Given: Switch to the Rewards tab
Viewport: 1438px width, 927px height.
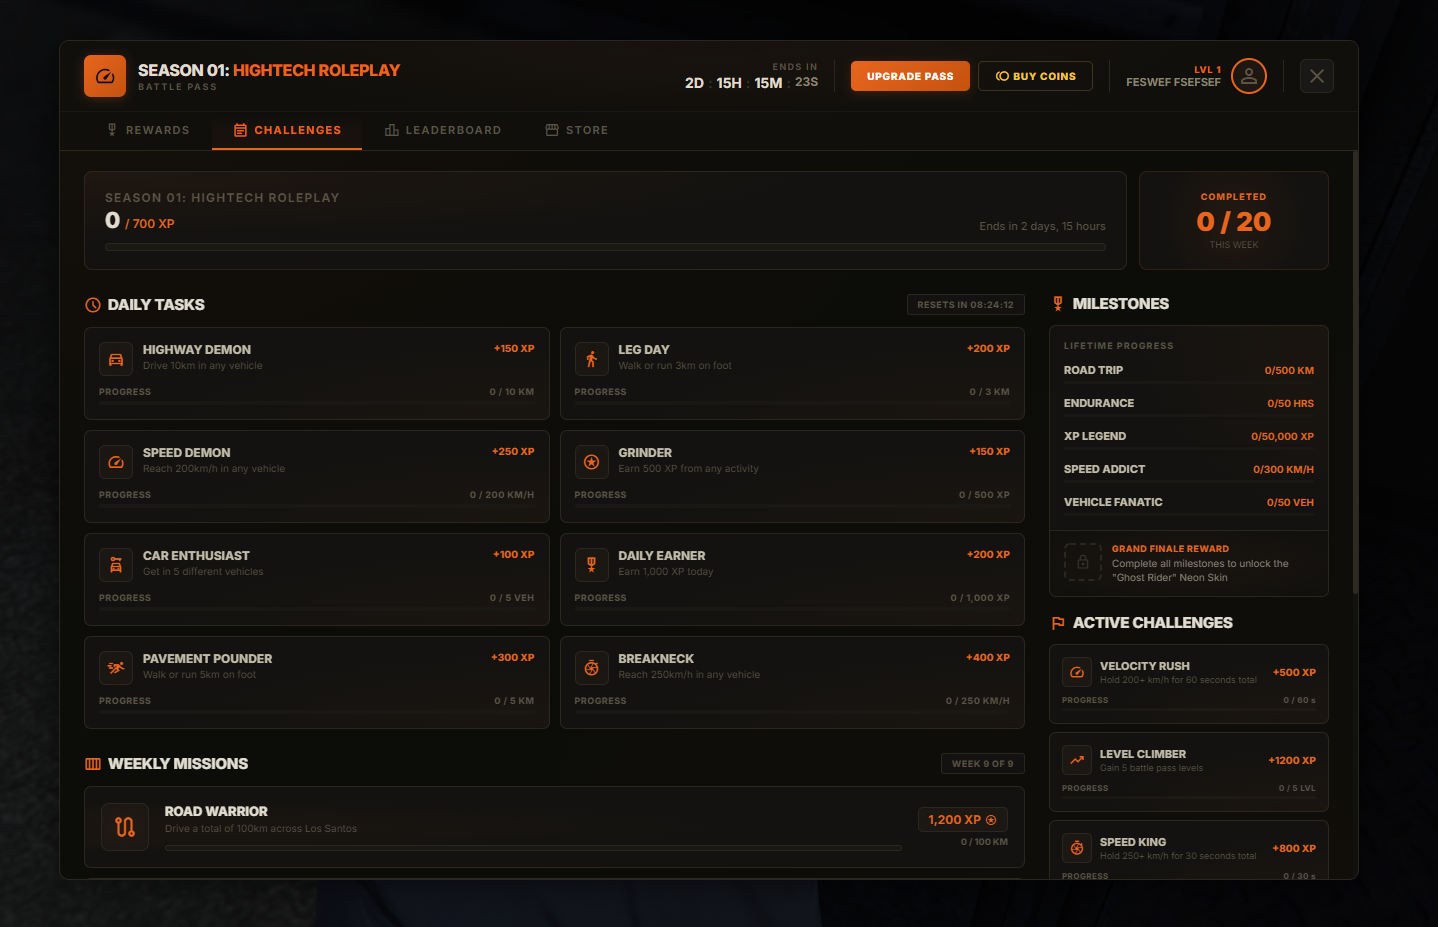Looking at the screenshot, I should coord(148,130).
